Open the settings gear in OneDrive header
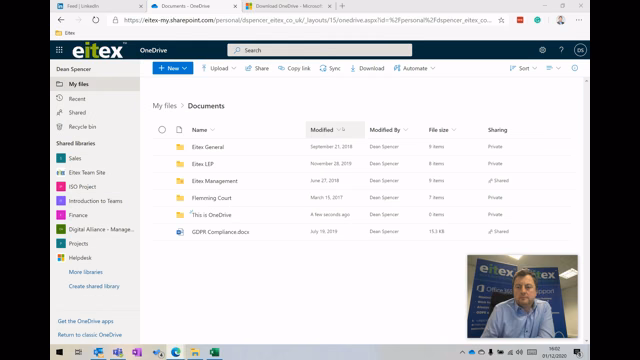The image size is (640, 360). coord(542,50)
